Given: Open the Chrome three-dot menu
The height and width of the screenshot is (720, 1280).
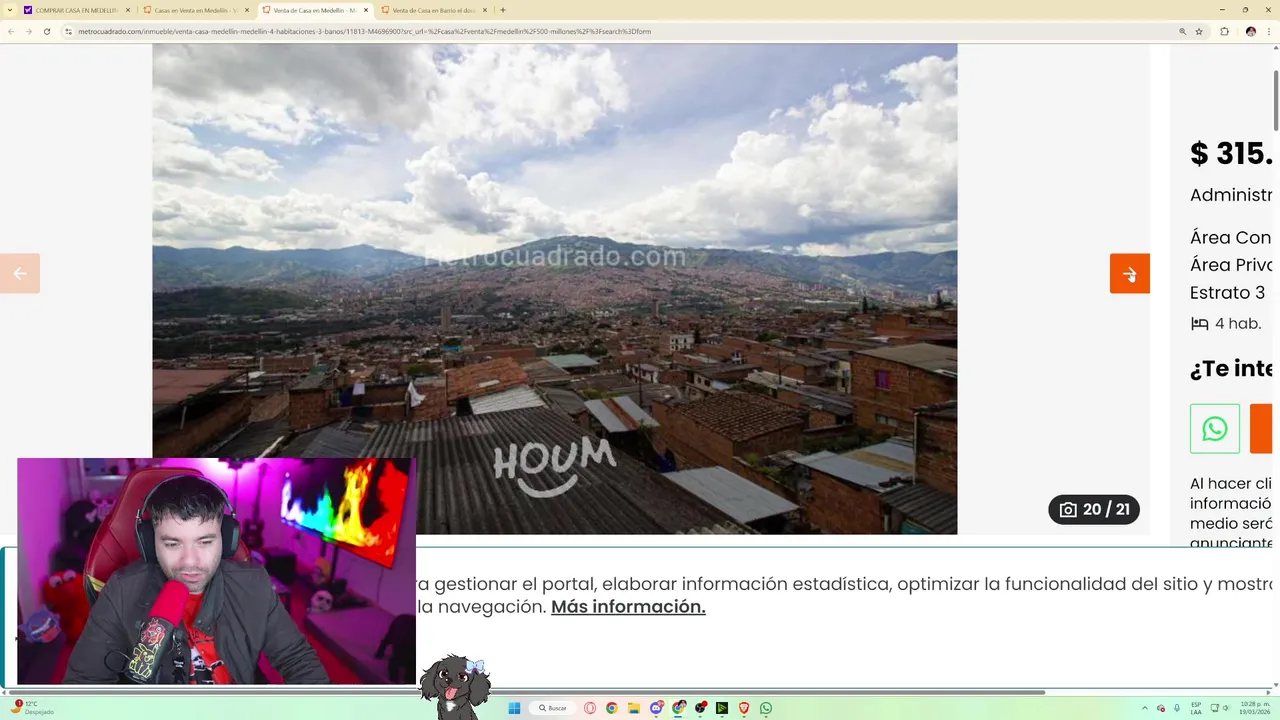Looking at the screenshot, I should tap(1268, 31).
